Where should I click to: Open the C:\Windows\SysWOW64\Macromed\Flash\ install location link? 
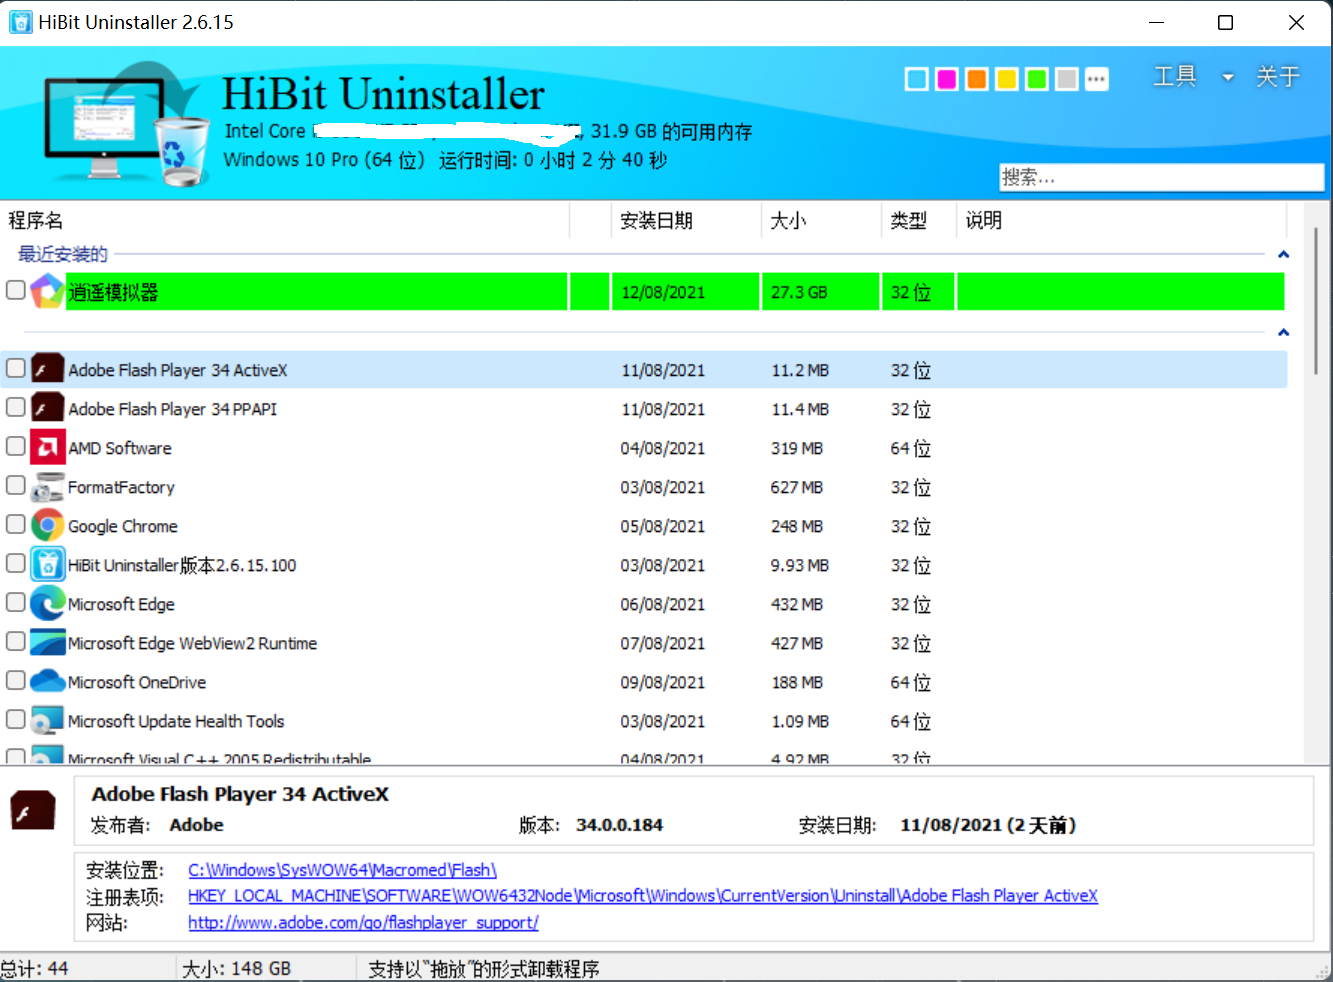(342, 870)
